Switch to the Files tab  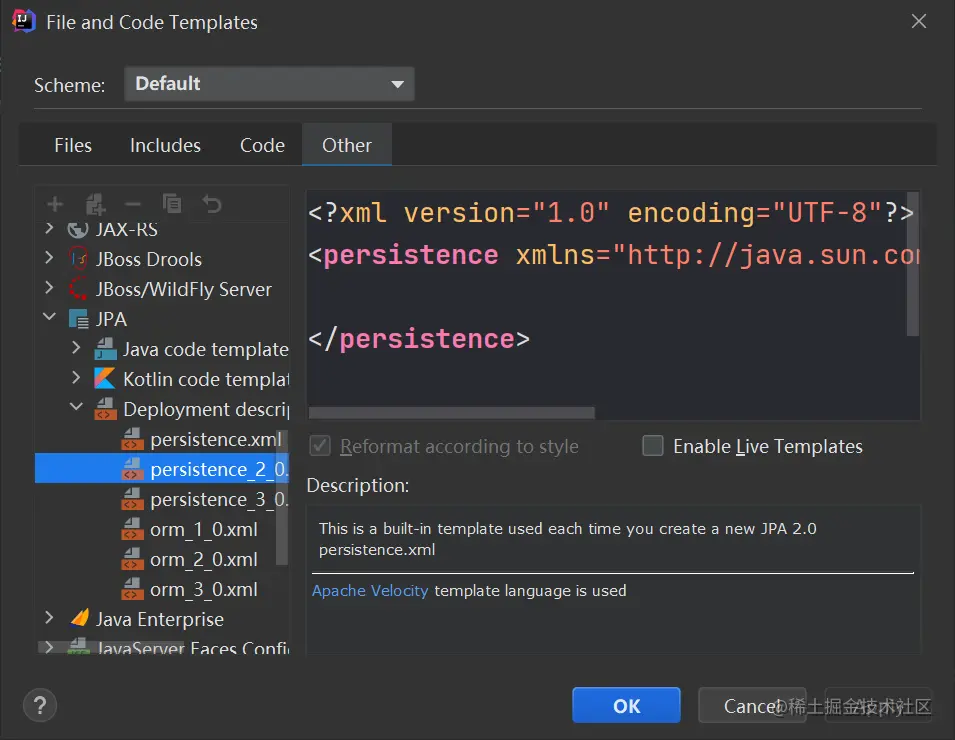coord(73,145)
